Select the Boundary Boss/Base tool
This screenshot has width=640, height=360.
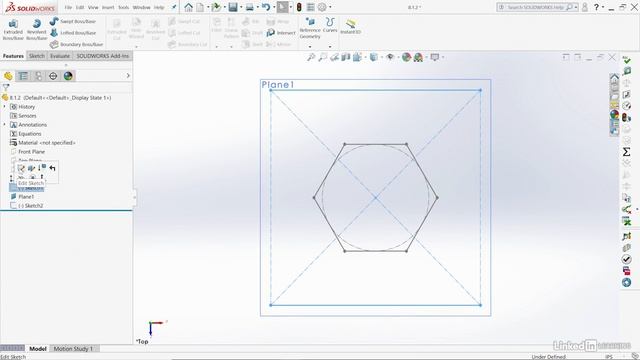pos(76,44)
